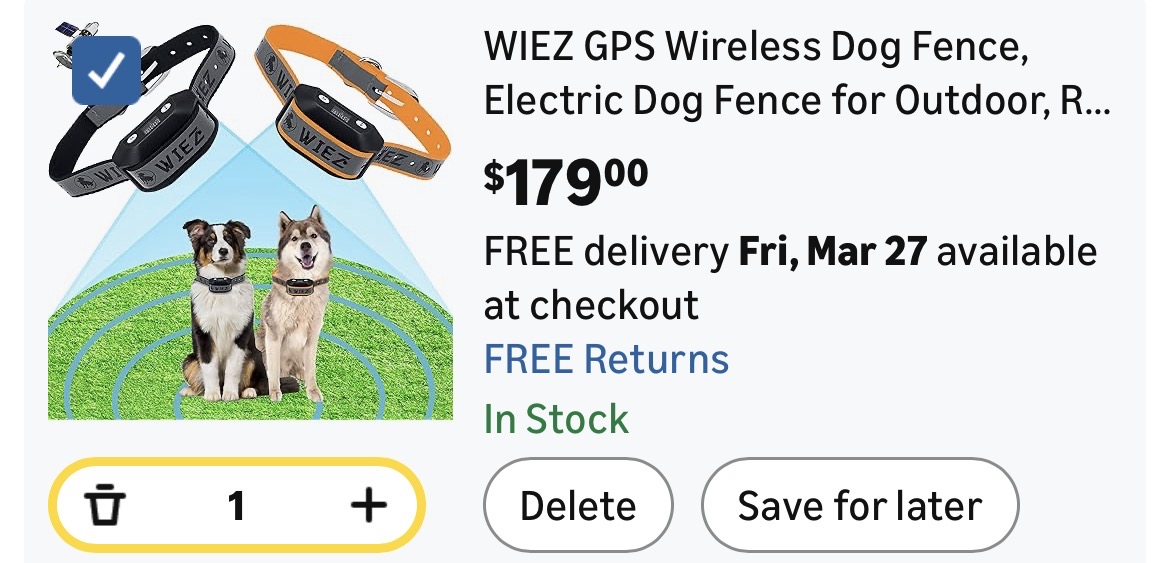The image size is (1170, 563).
Task: Click the small satellite graphic in the image
Action: point(66,31)
